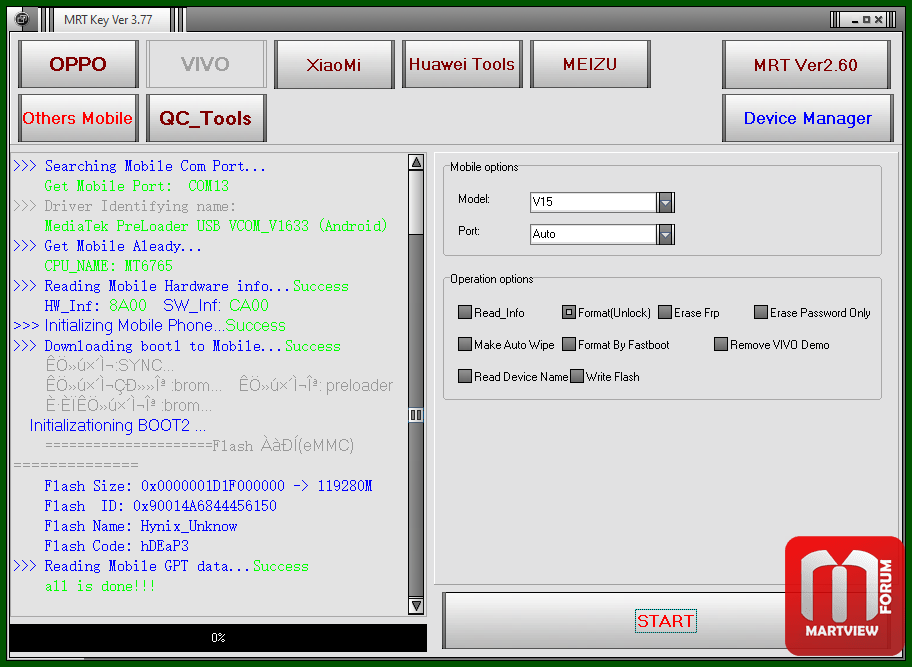This screenshot has height=667, width=912.
Task: Click 'Get Mobile Aleady...' log line
Action: click(x=108, y=246)
